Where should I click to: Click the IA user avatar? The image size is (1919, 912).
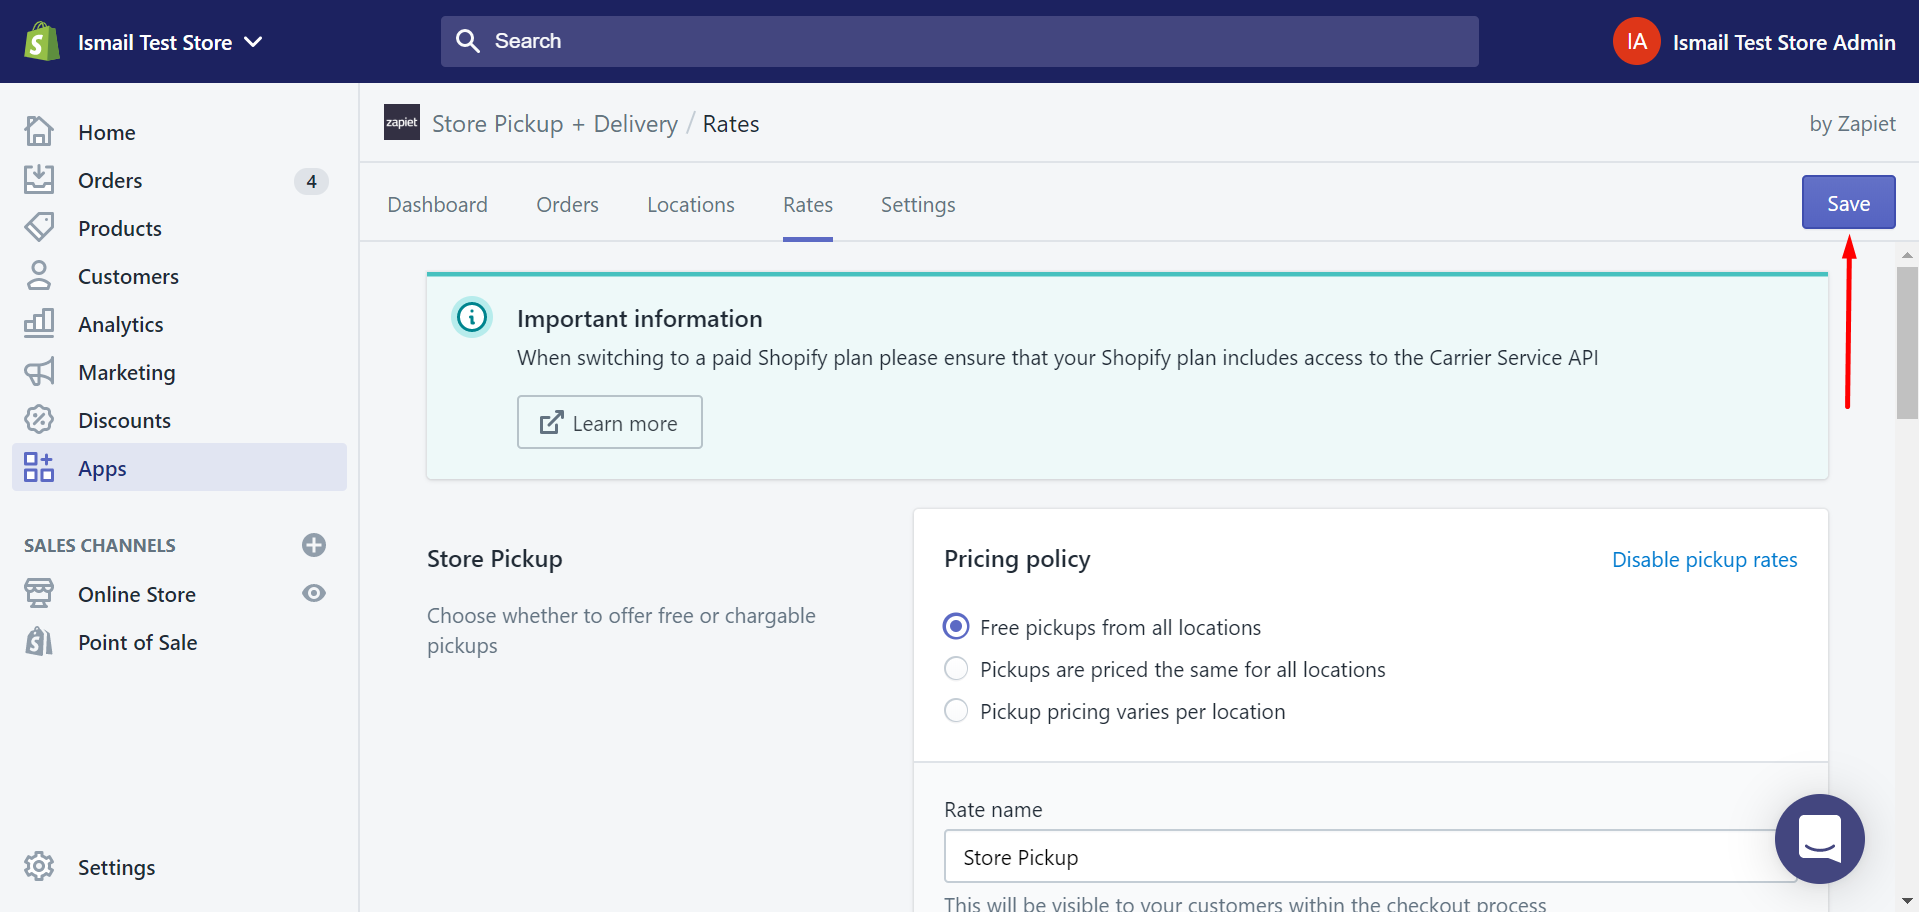coord(1636,42)
